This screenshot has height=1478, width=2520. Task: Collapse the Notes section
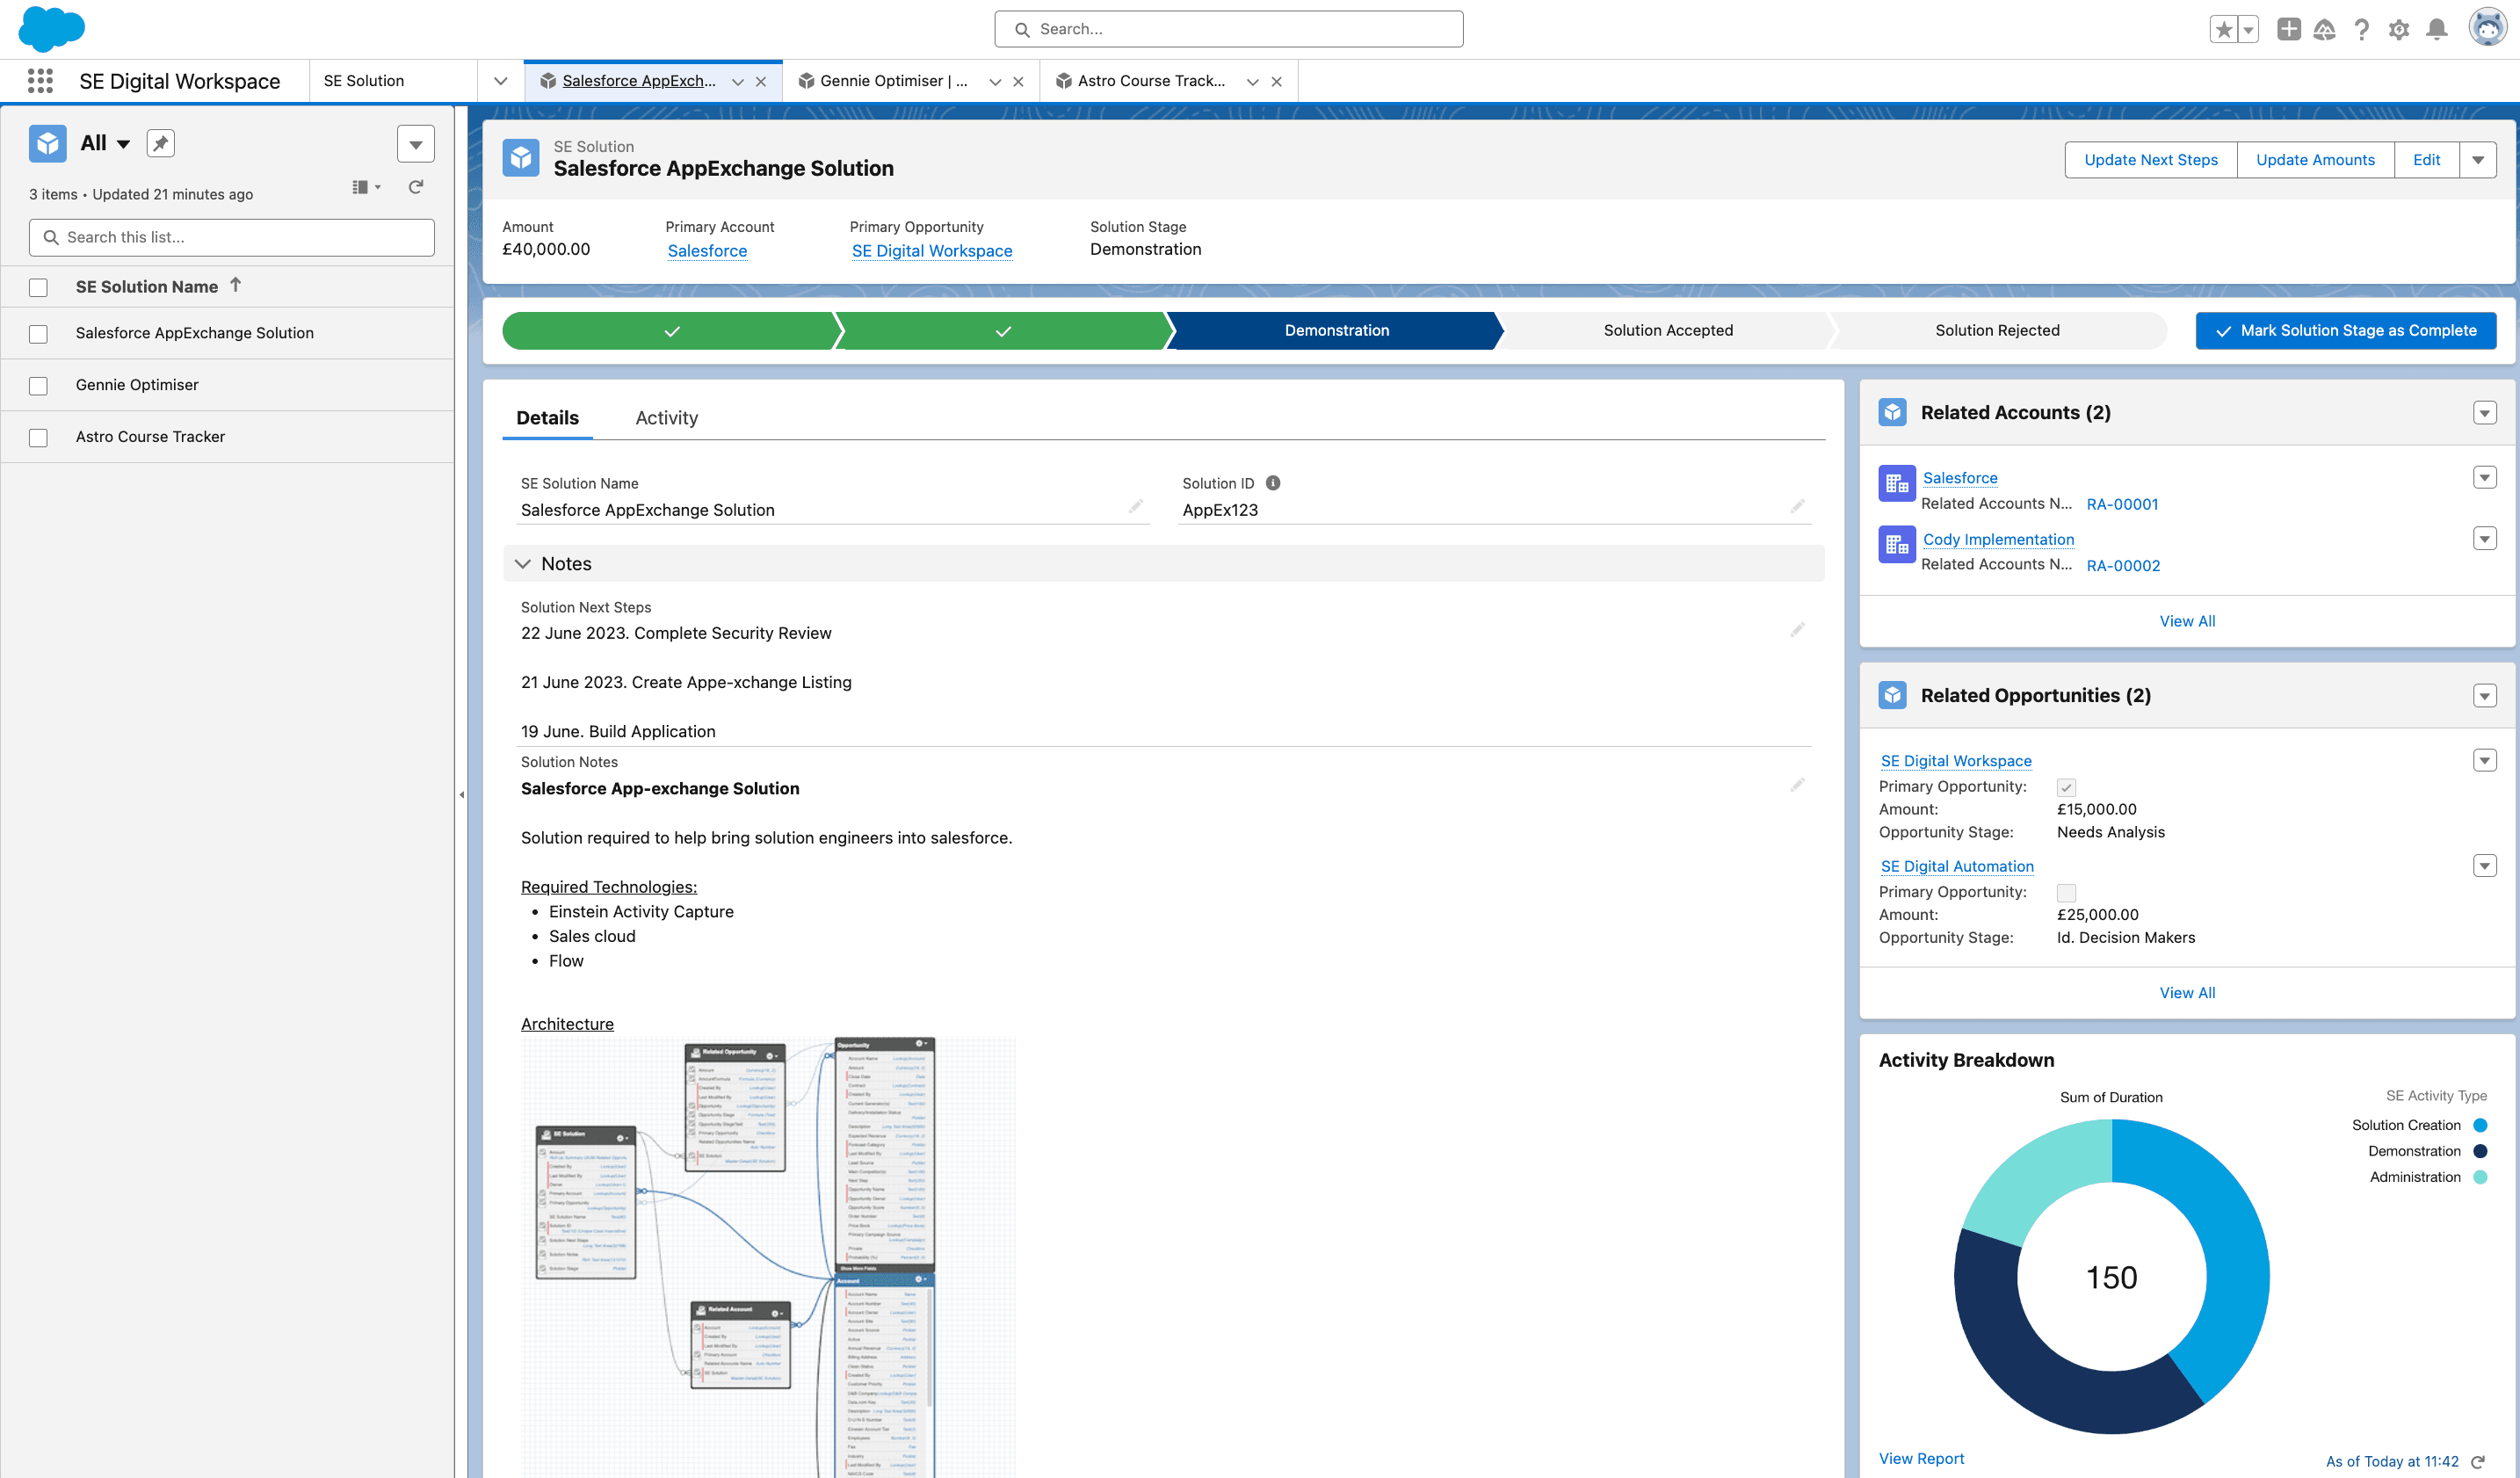click(522, 564)
